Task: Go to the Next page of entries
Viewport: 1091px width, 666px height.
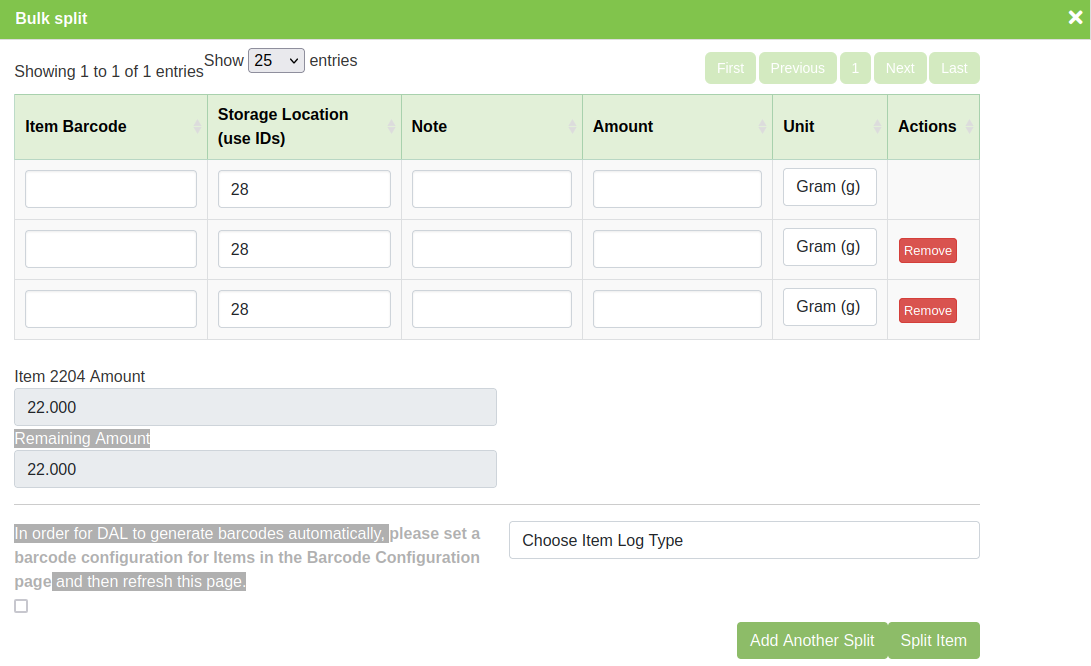Action: tap(899, 68)
